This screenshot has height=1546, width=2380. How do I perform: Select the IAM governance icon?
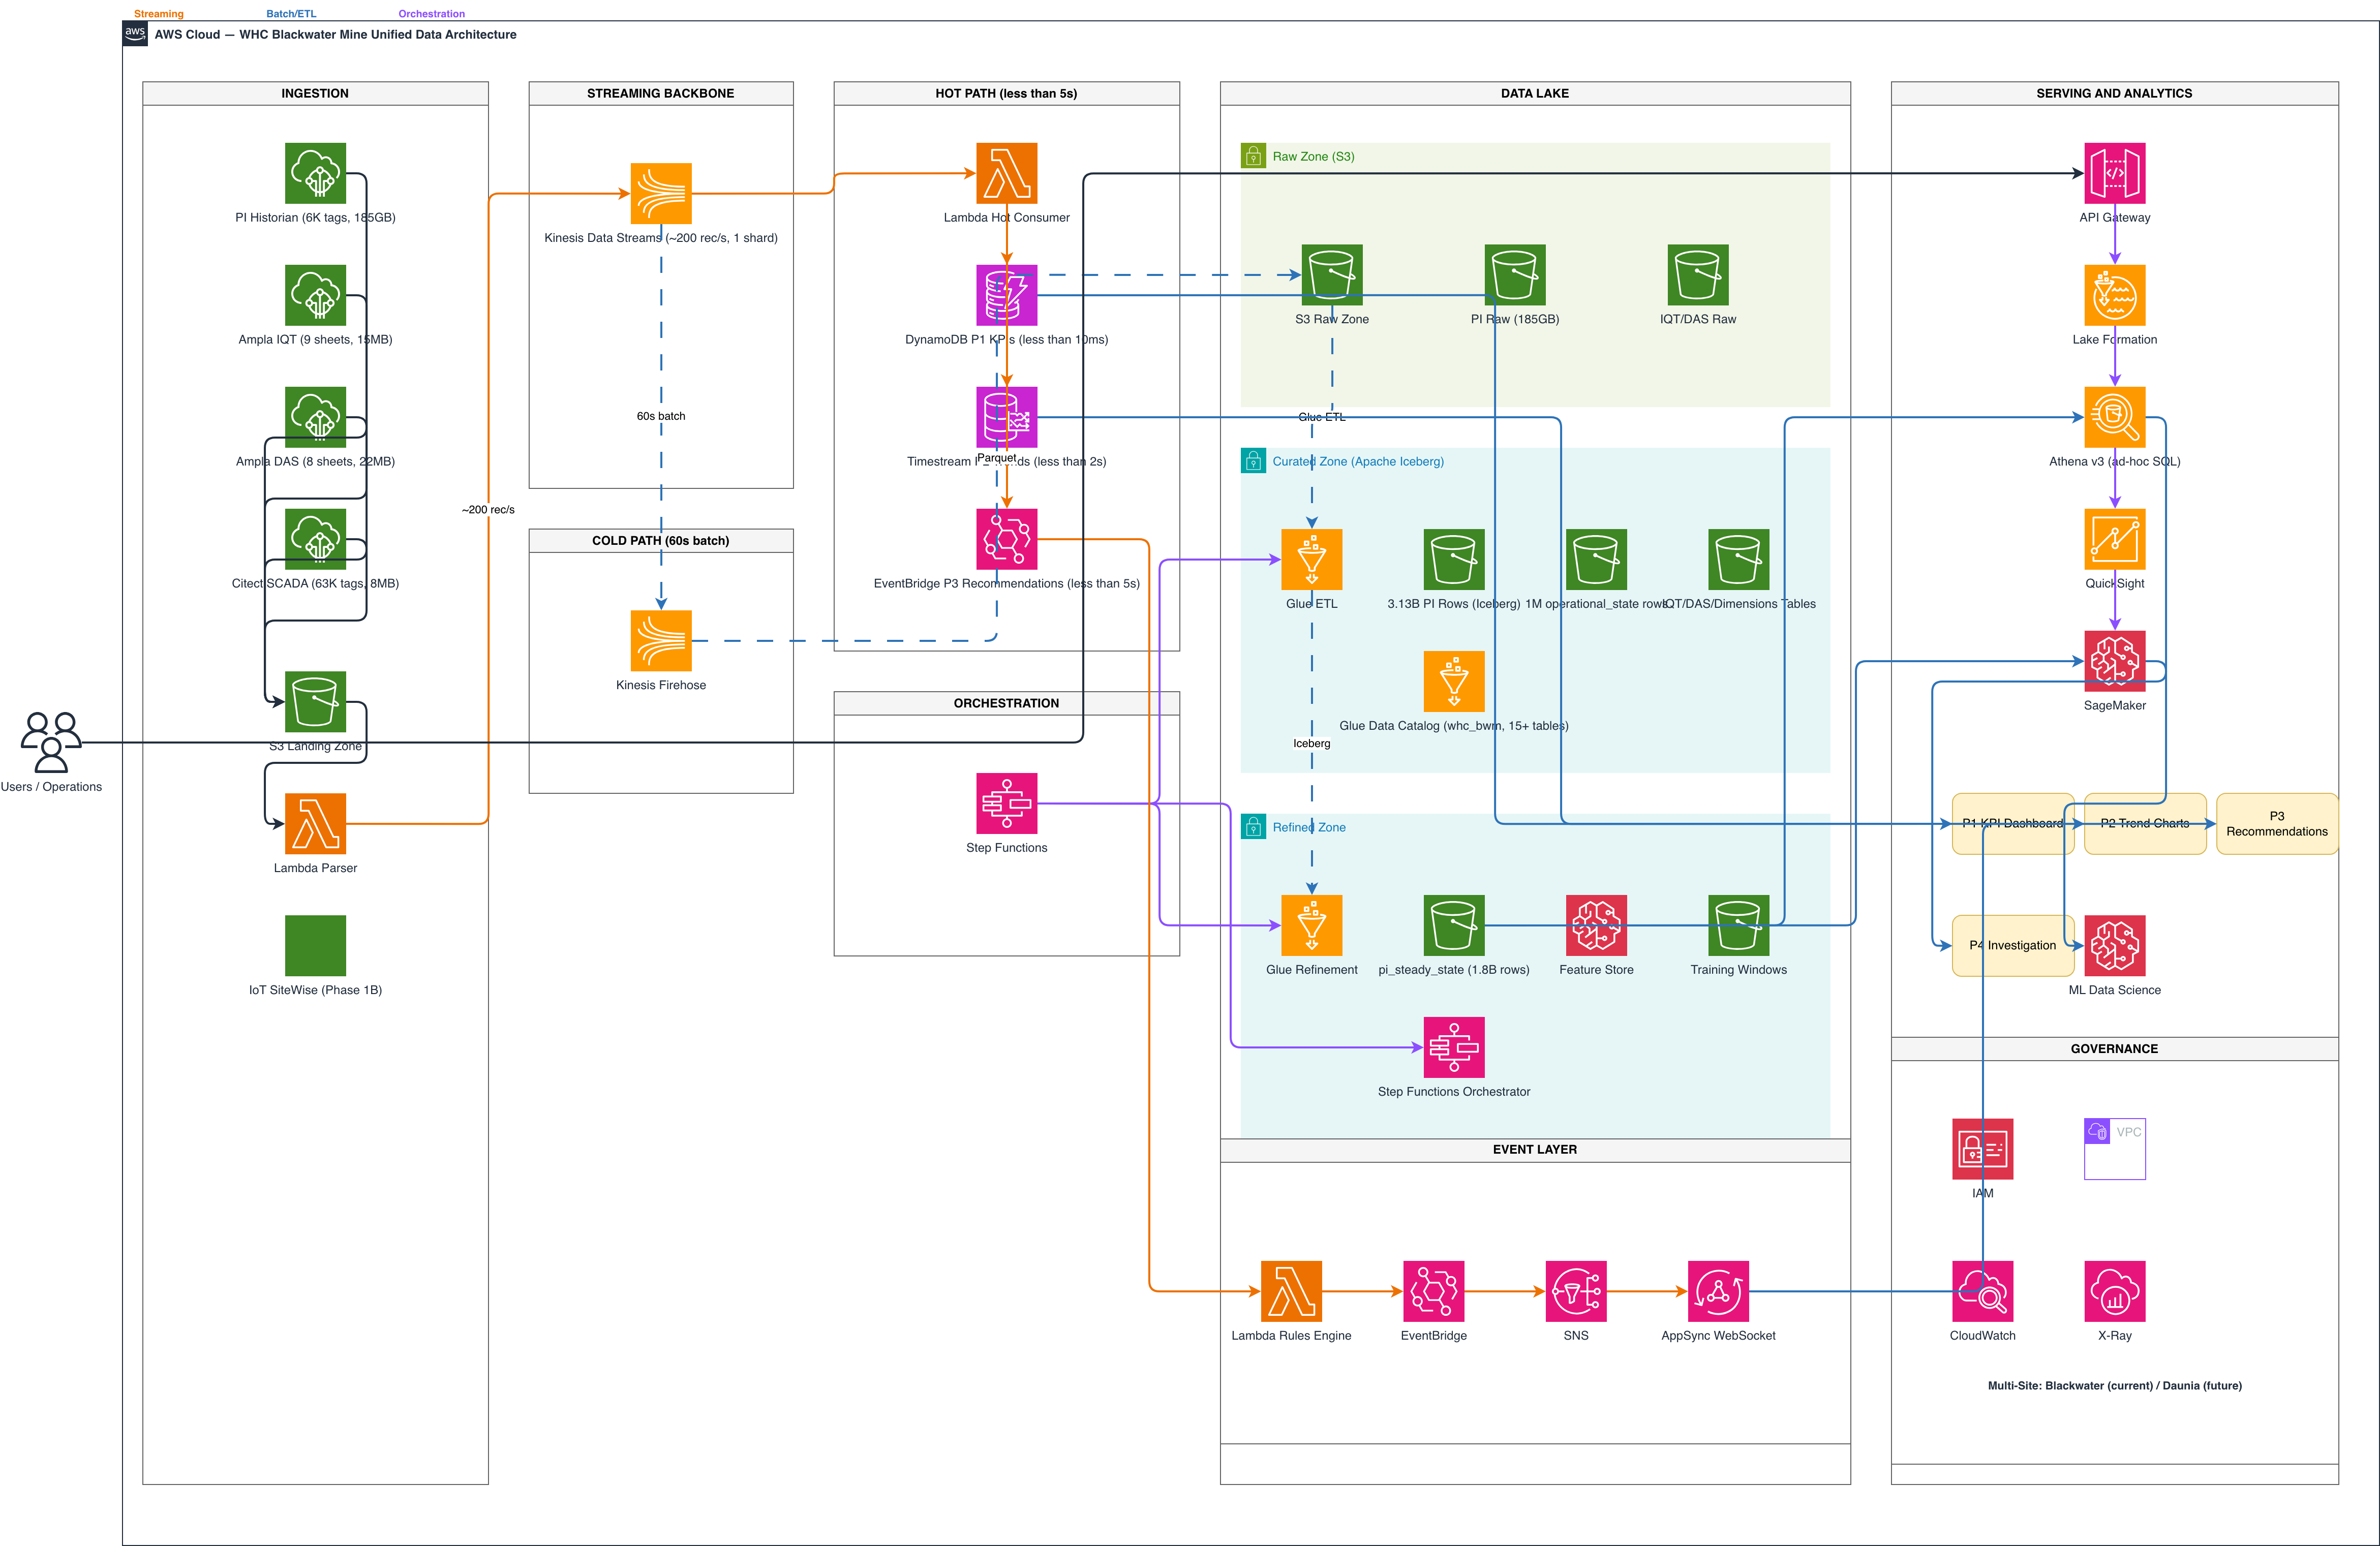[x=1983, y=1149]
